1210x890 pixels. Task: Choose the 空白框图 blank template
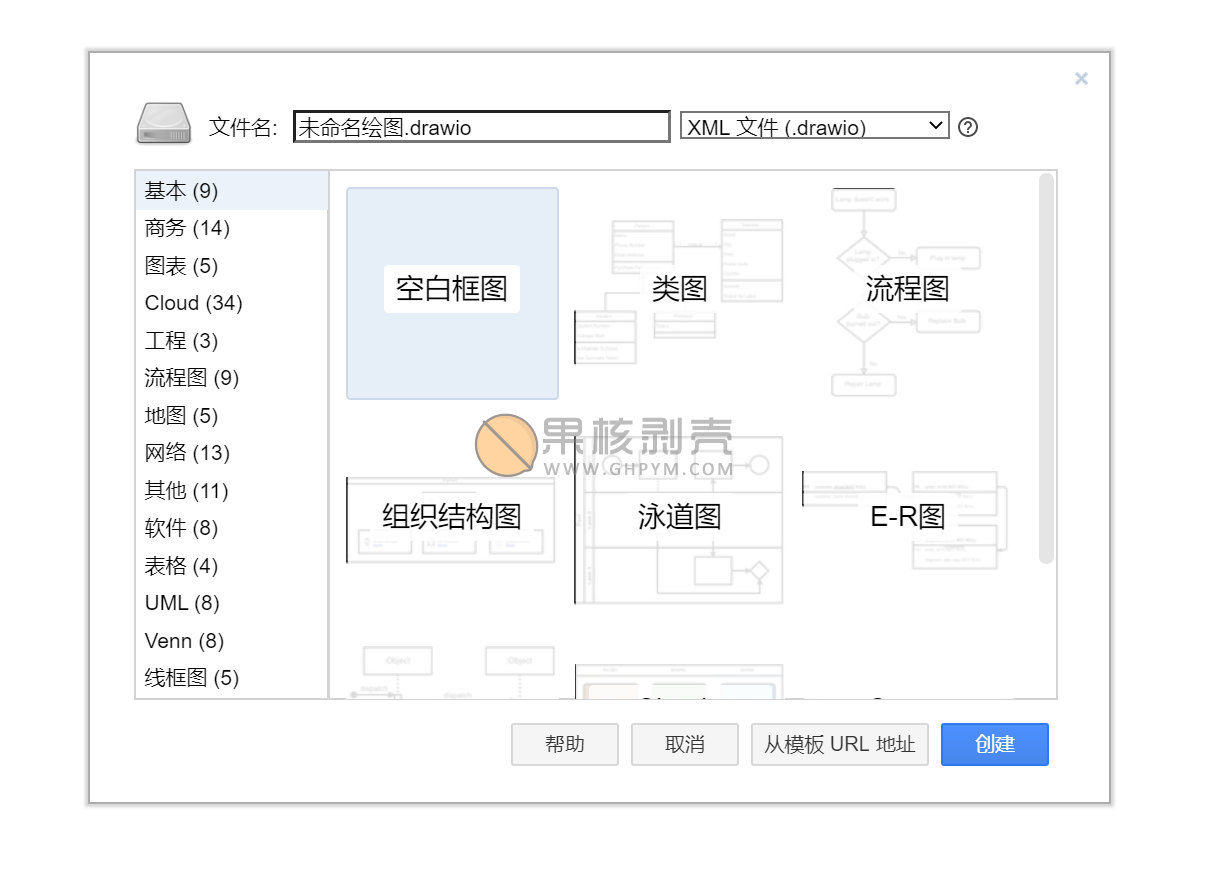click(452, 293)
